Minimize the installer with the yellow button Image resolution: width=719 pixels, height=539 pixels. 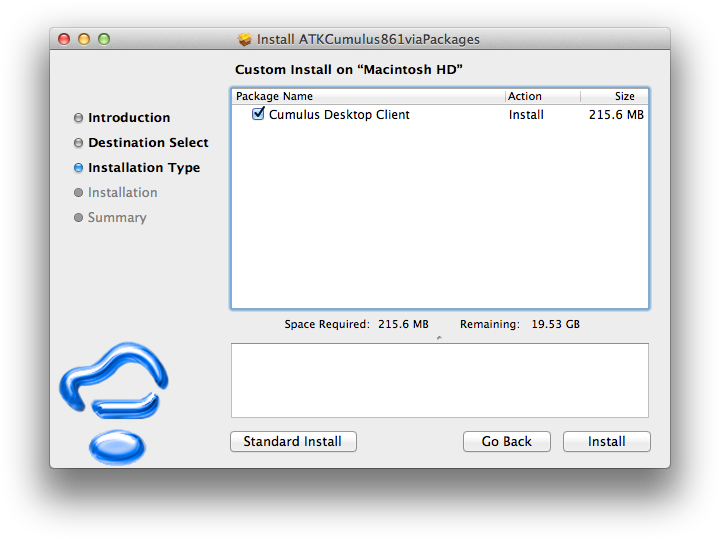tap(84, 39)
